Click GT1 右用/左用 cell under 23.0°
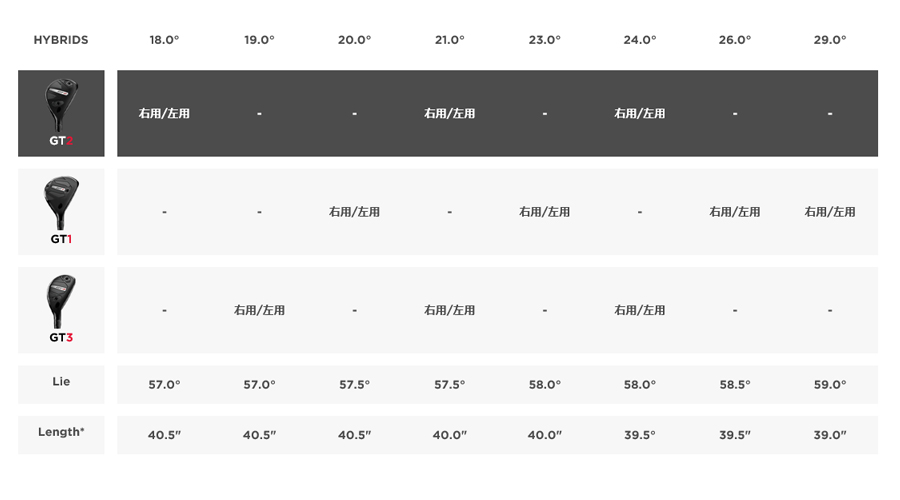 [x=545, y=212]
